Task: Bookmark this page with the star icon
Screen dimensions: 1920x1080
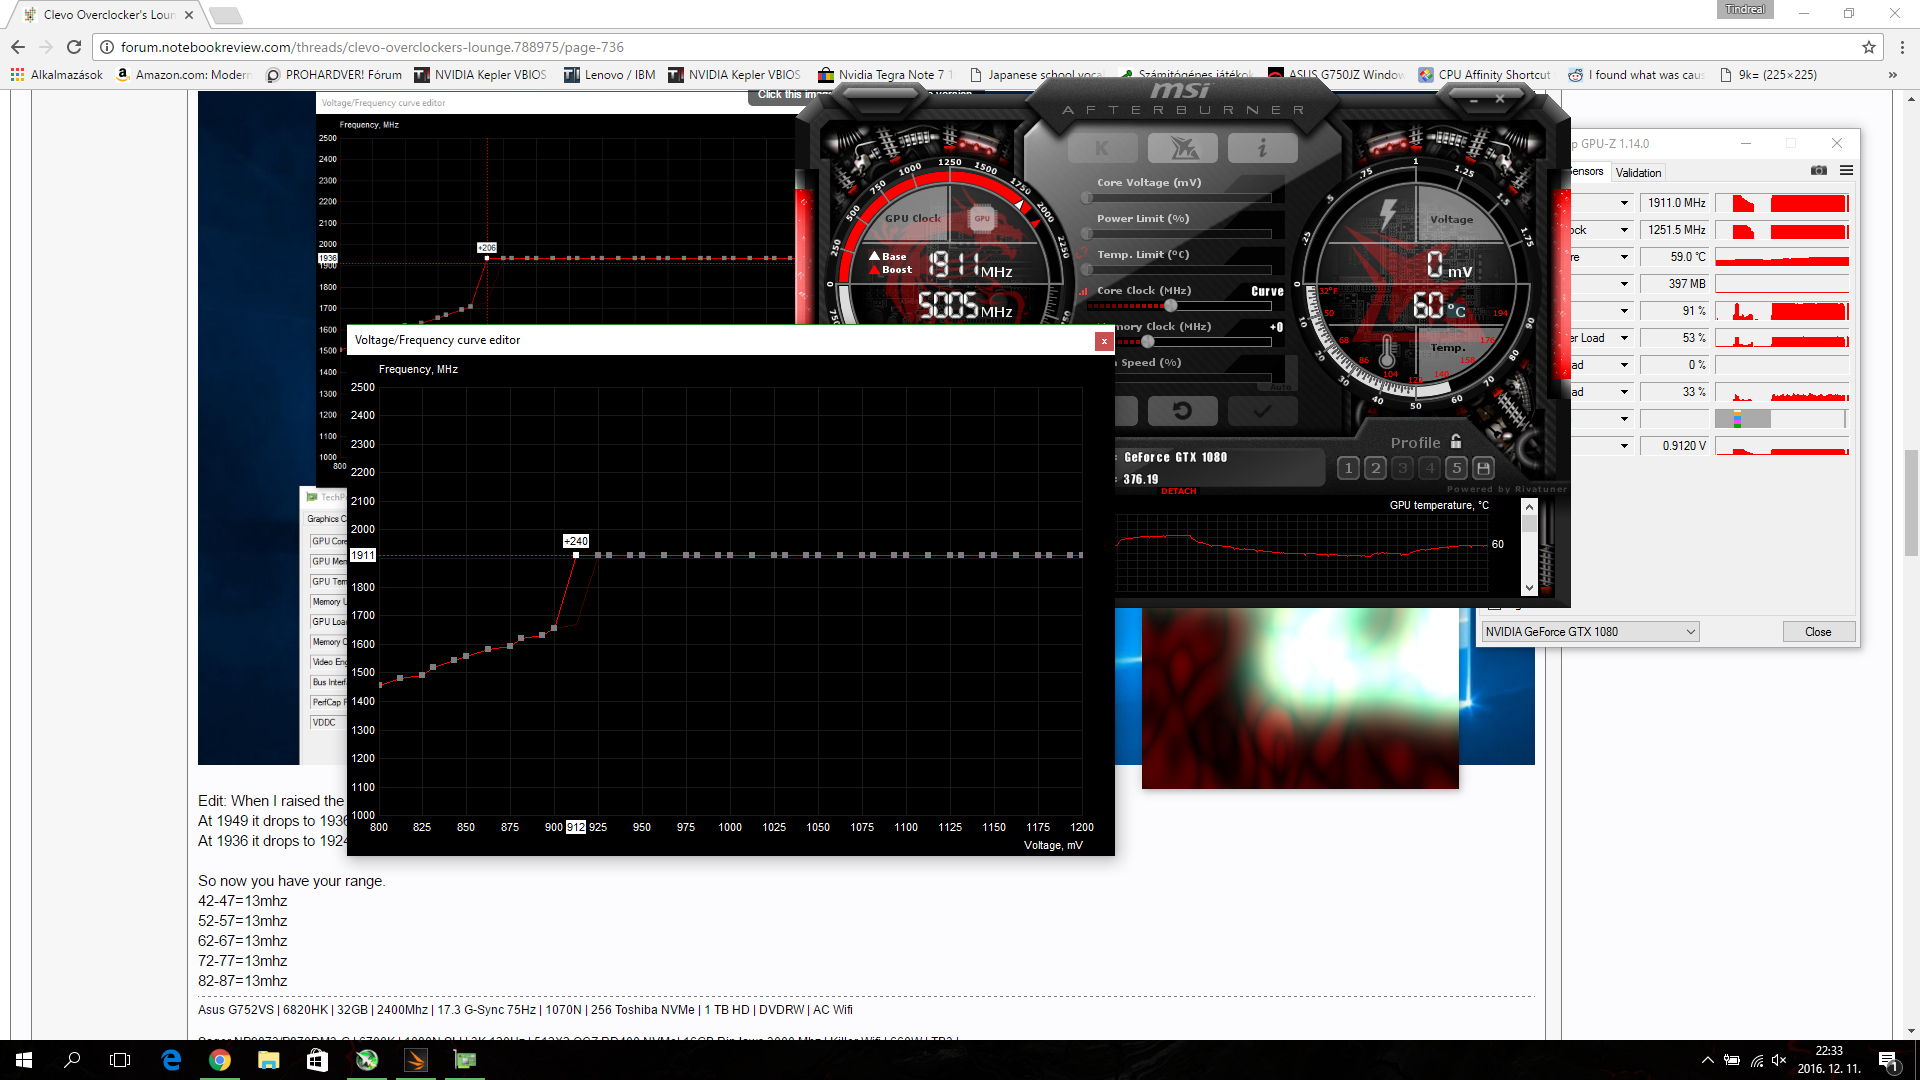Action: pos(1868,47)
